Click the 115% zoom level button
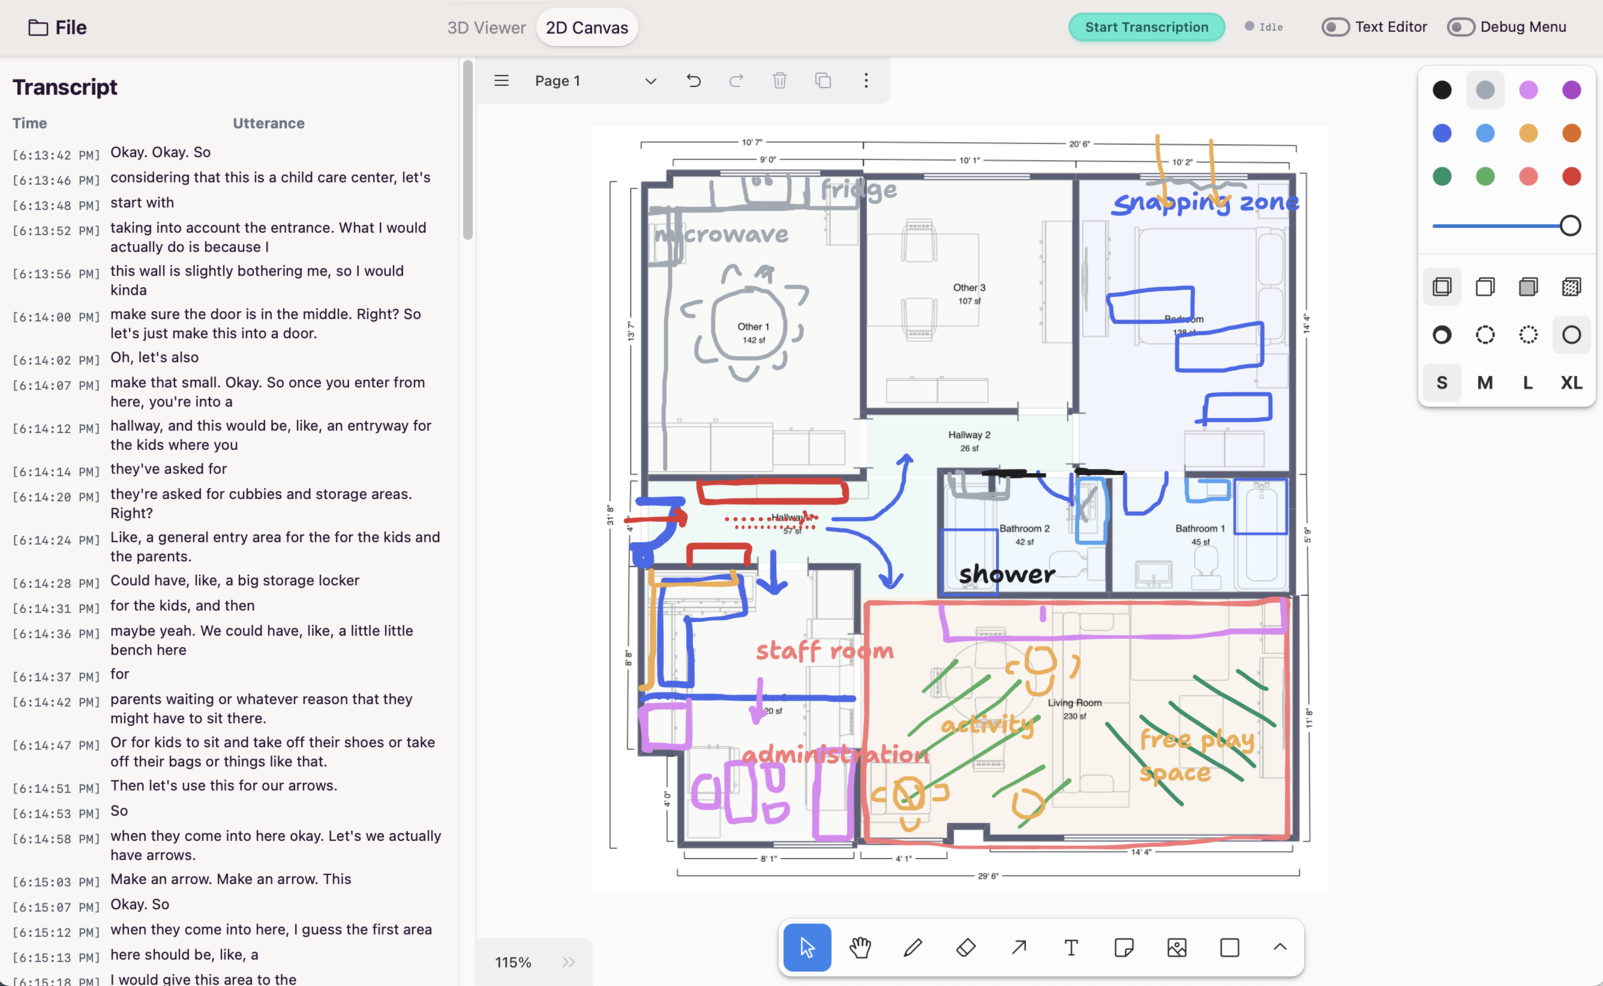 click(513, 962)
